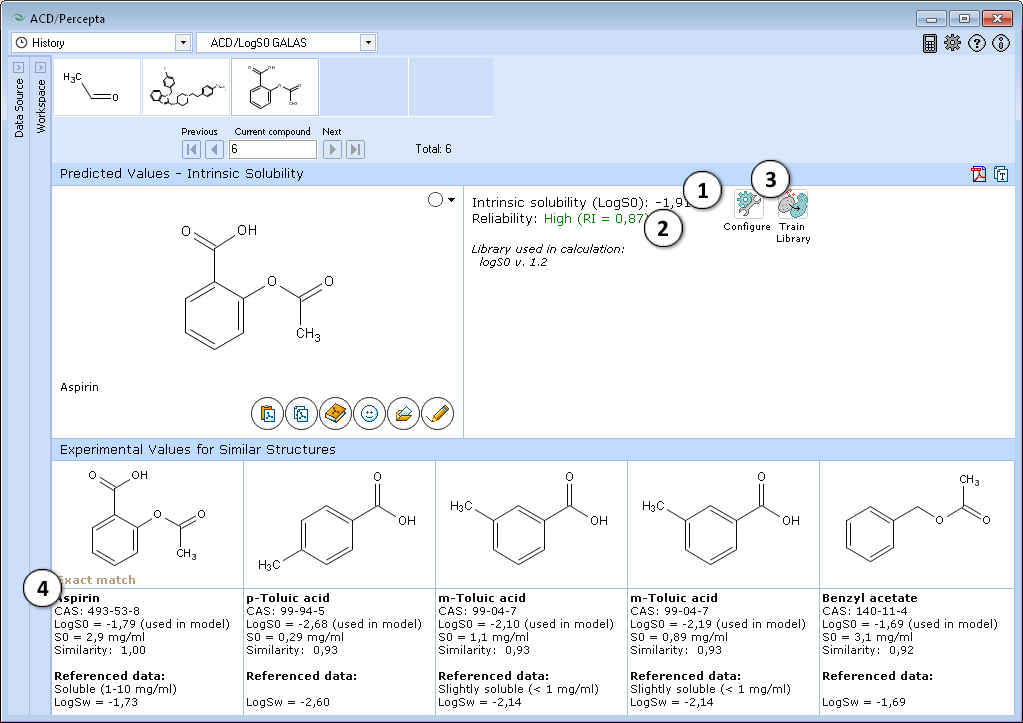Open settings gear icon top right
Screen dimensions: 1023x723
(x=953, y=43)
